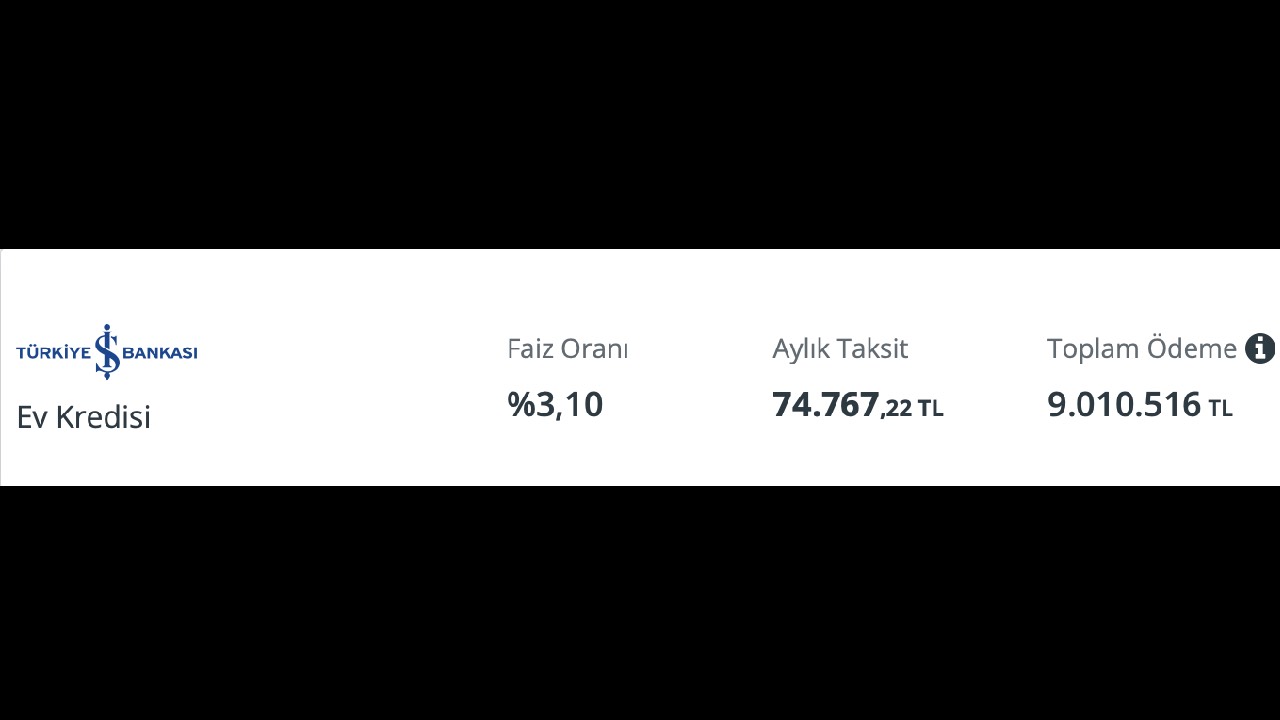1280x720 pixels.
Task: Select the 9.010.516 total payment amount
Action: pos(1123,404)
